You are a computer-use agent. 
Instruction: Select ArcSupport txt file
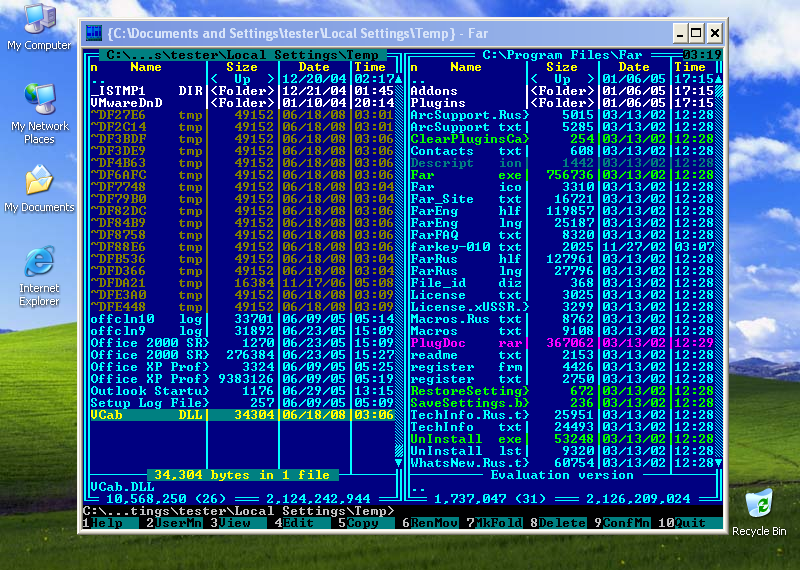coord(562,127)
